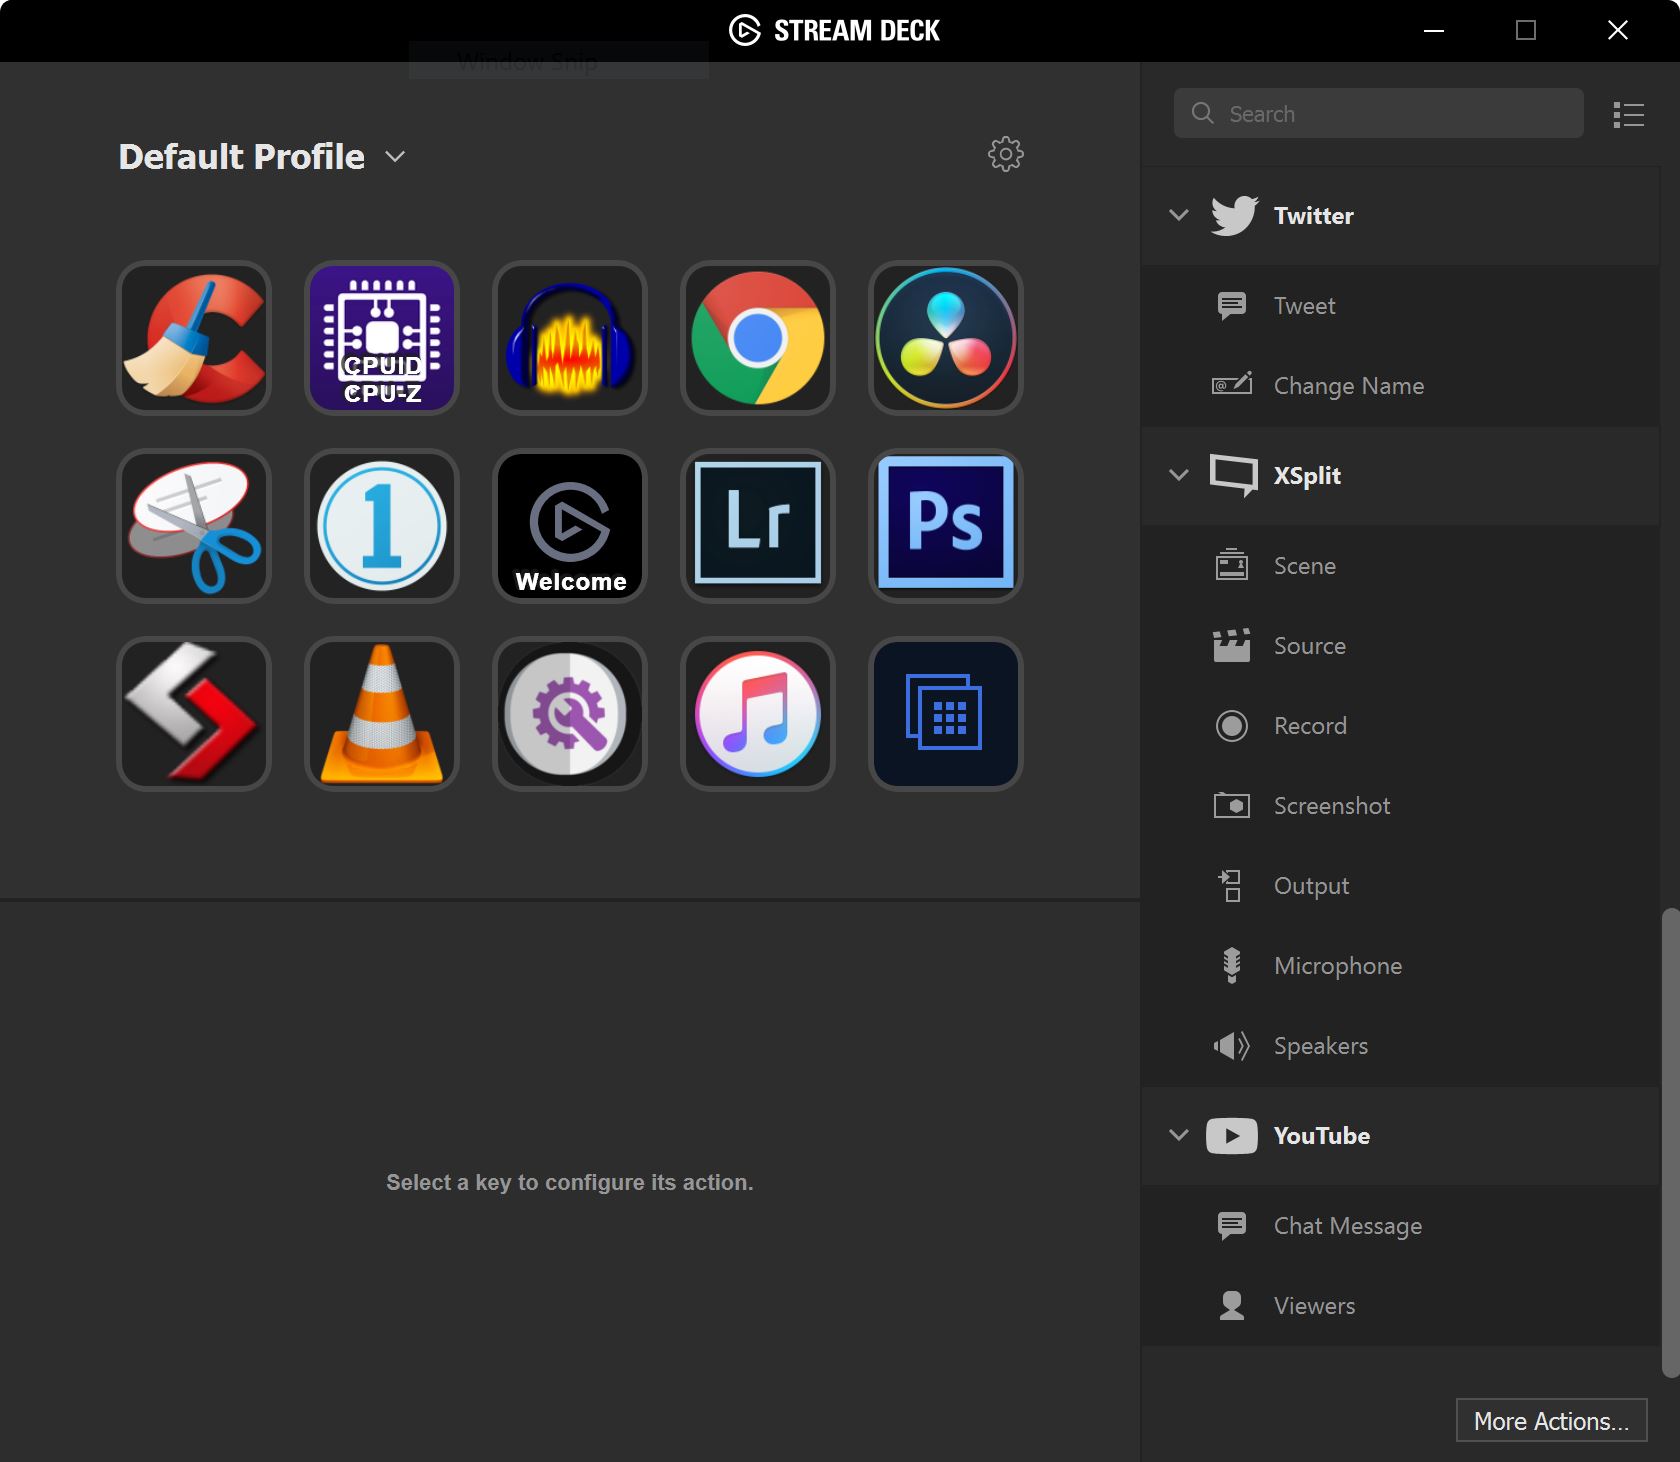Click the XSplit category icon
The height and width of the screenshot is (1462, 1680).
click(1234, 476)
